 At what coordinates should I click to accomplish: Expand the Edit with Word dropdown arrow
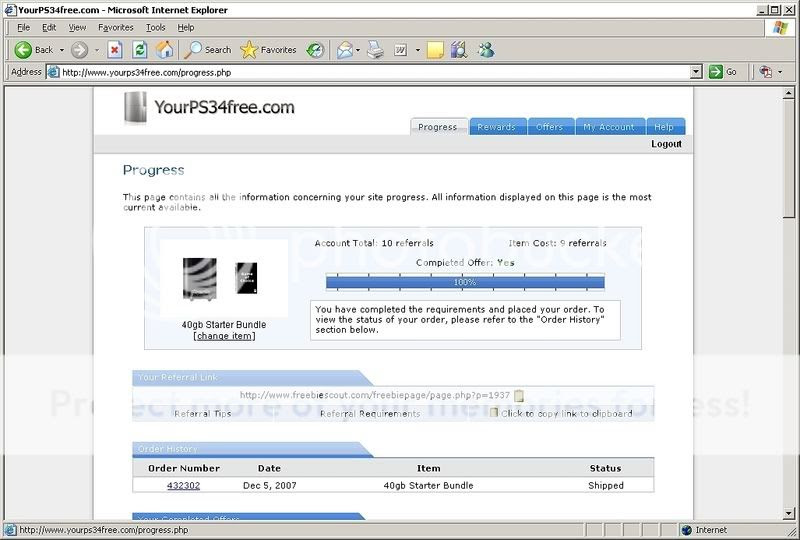(418, 50)
